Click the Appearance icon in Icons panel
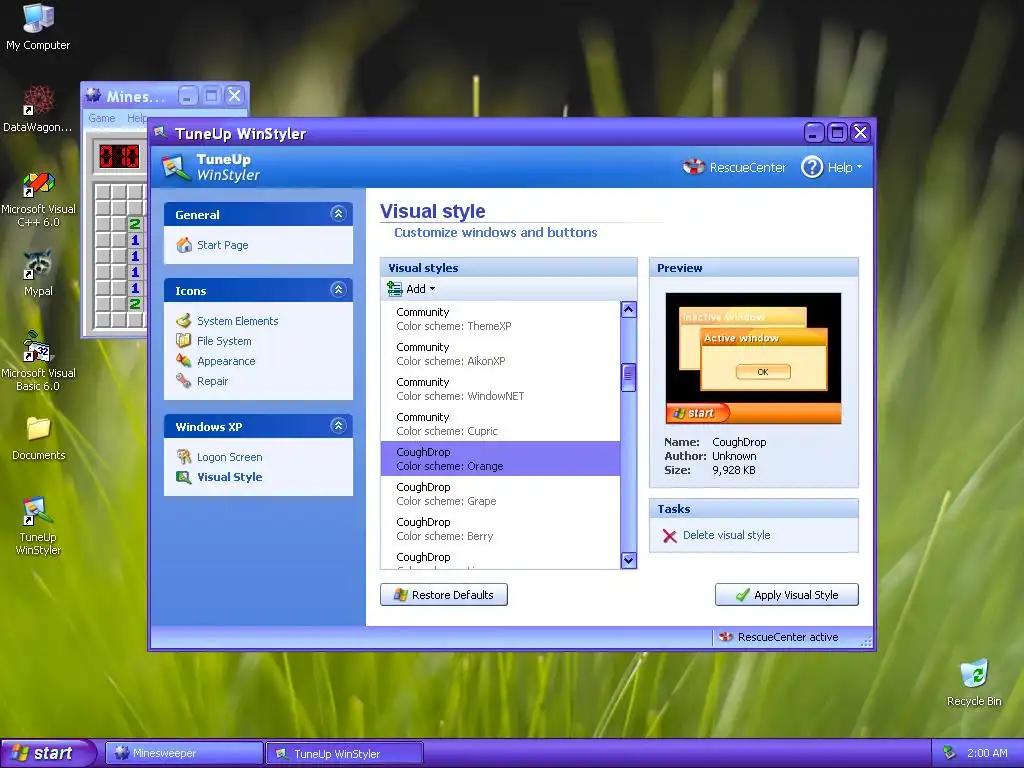Image resolution: width=1024 pixels, height=768 pixels. [184, 360]
